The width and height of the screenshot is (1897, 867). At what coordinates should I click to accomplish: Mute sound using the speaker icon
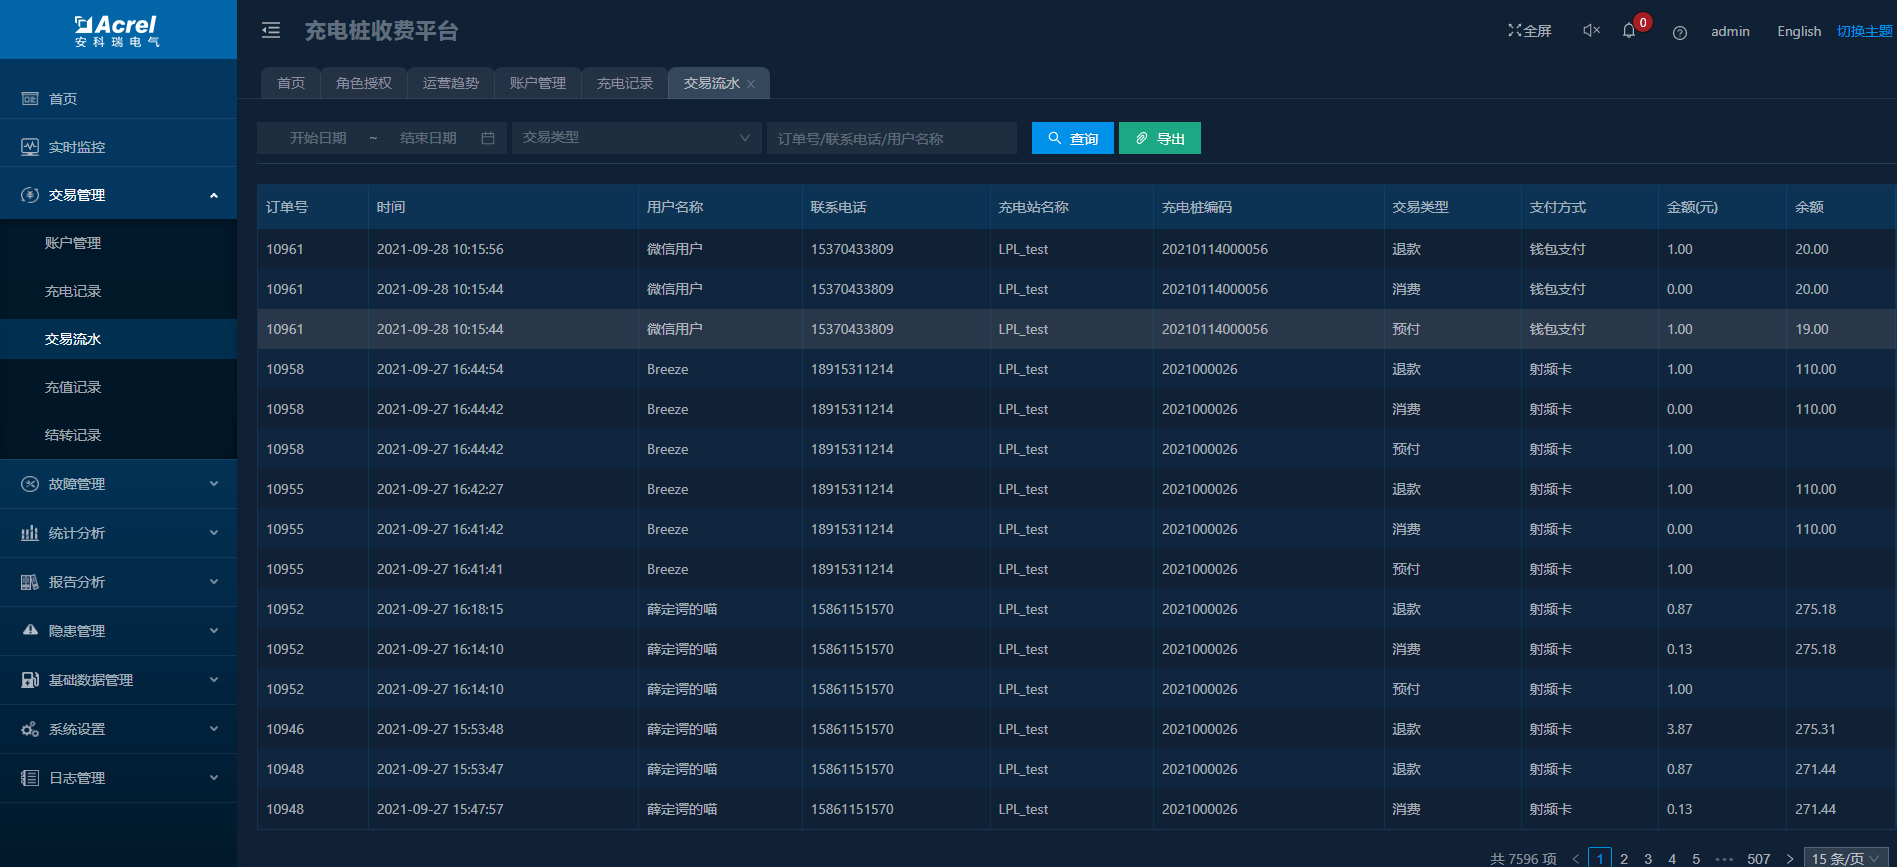click(1591, 31)
